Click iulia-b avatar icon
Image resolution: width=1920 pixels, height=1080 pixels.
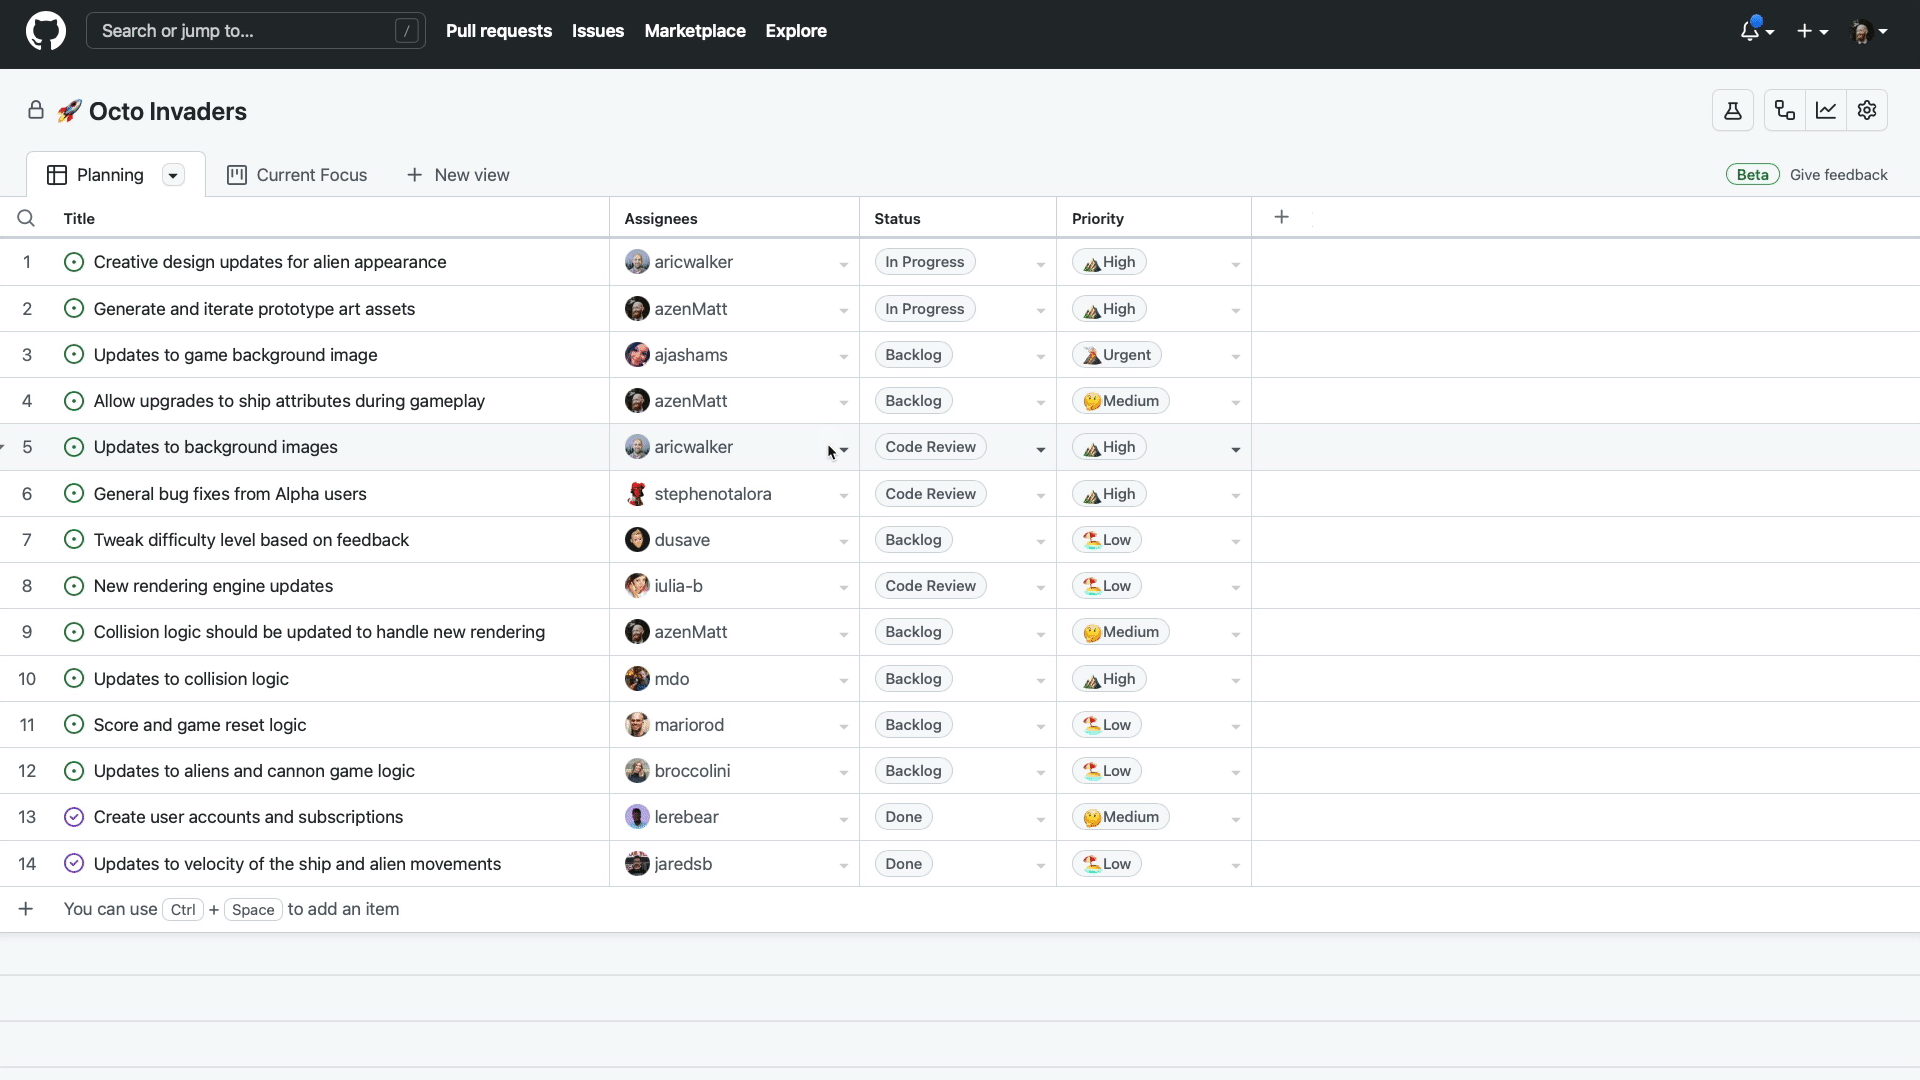(637, 586)
